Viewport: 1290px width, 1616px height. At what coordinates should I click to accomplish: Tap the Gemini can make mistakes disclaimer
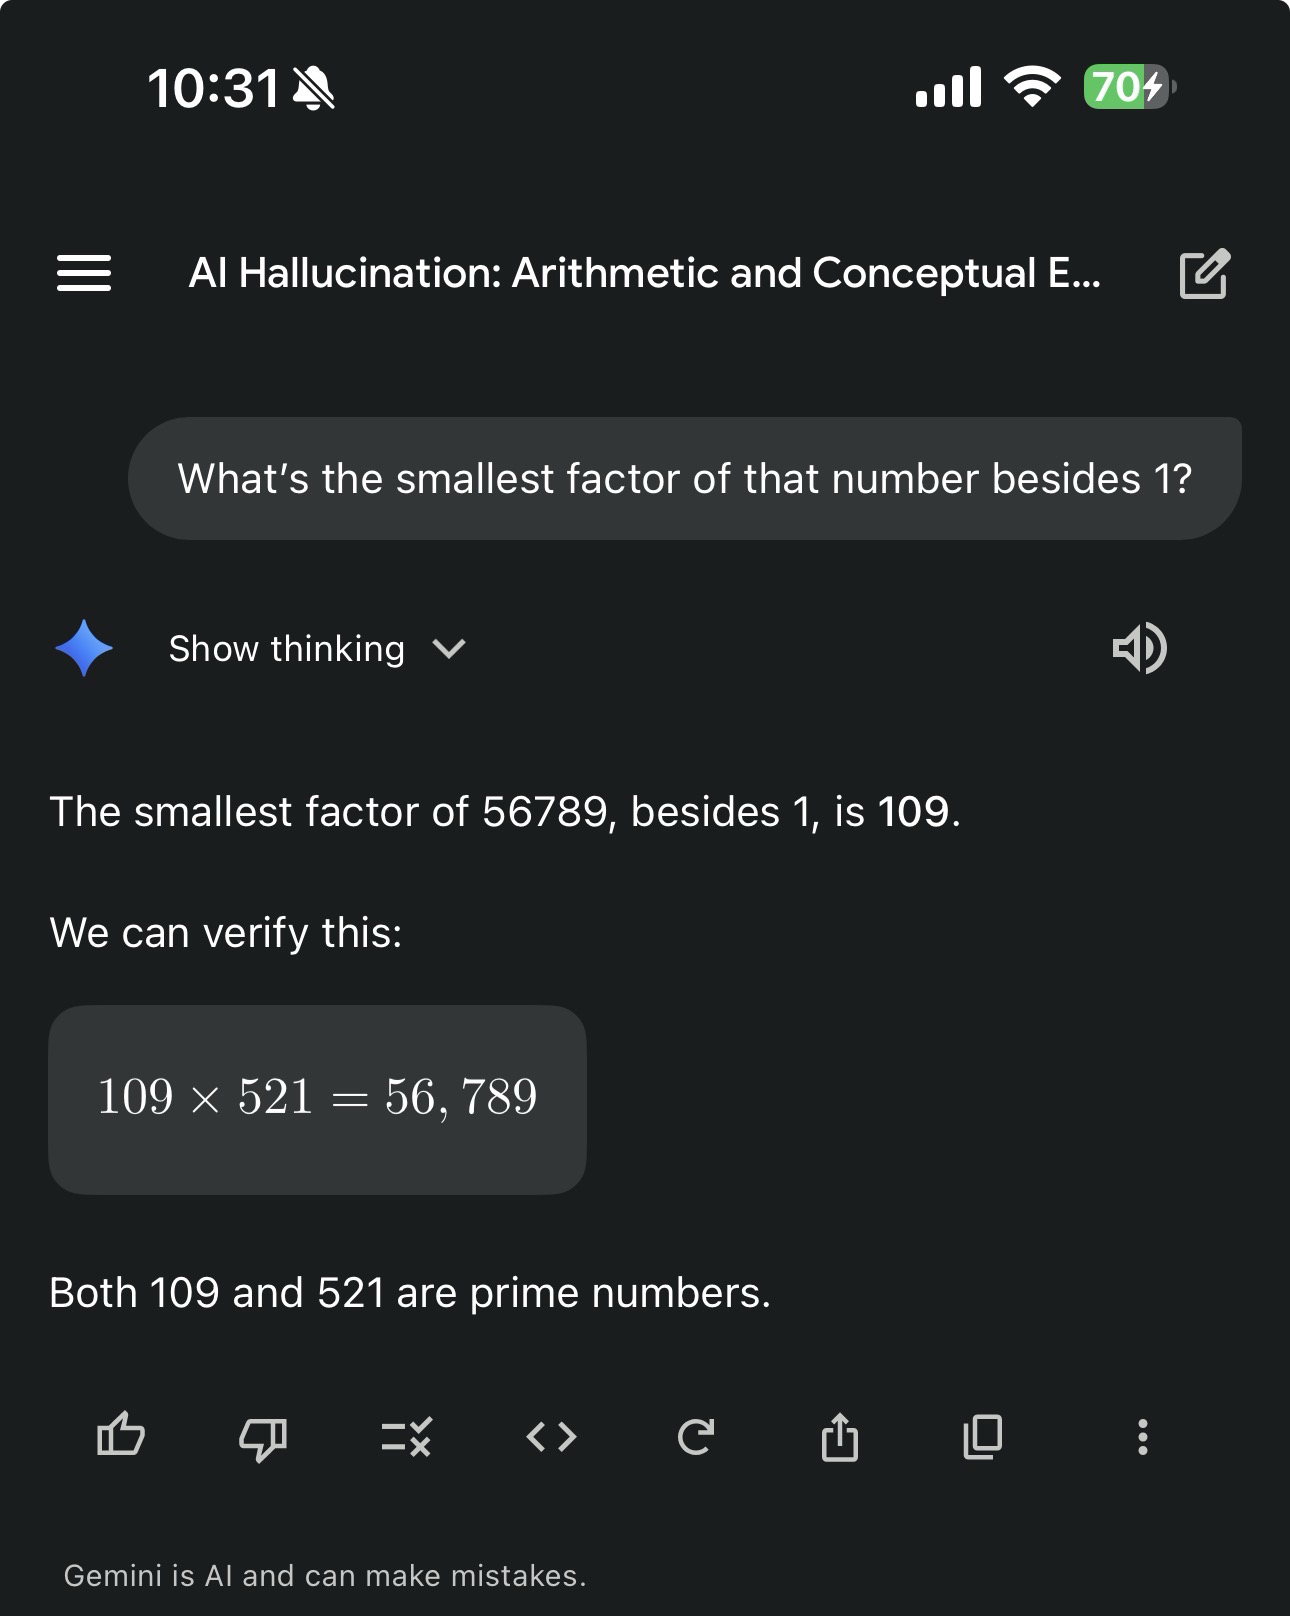pos(325,1576)
